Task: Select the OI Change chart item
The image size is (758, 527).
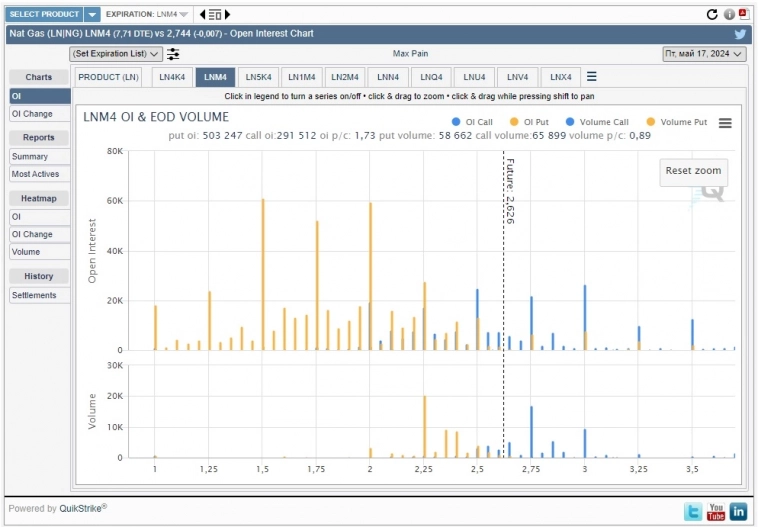Action: tap(32, 114)
